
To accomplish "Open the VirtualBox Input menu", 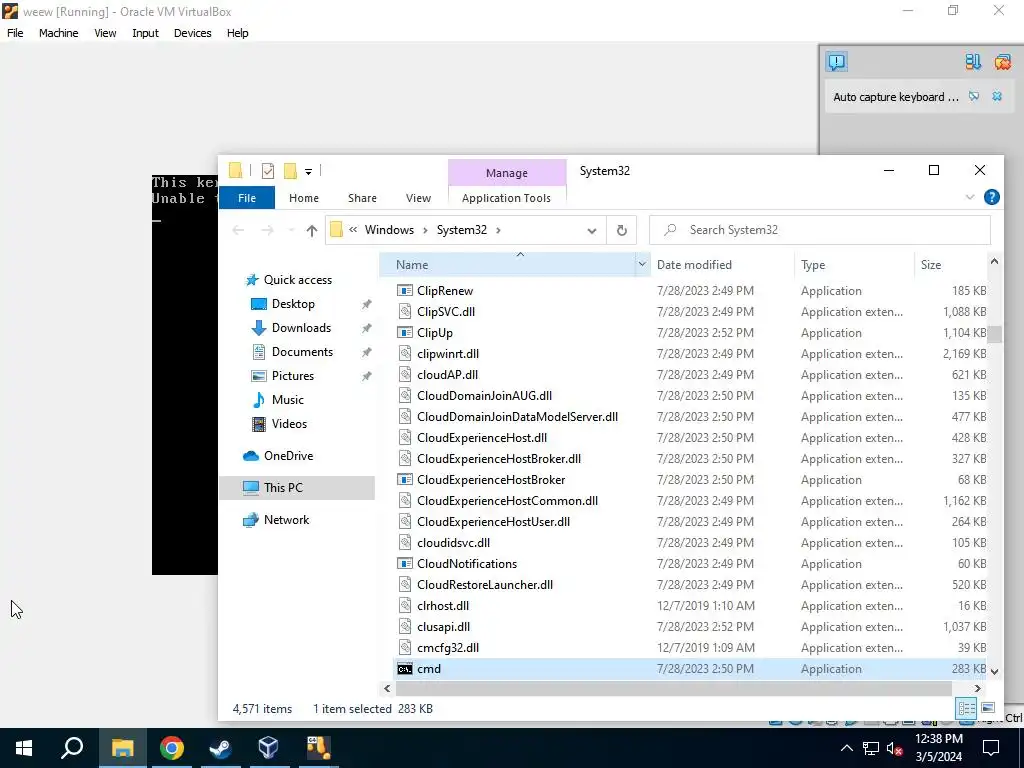I will point(145,33).
